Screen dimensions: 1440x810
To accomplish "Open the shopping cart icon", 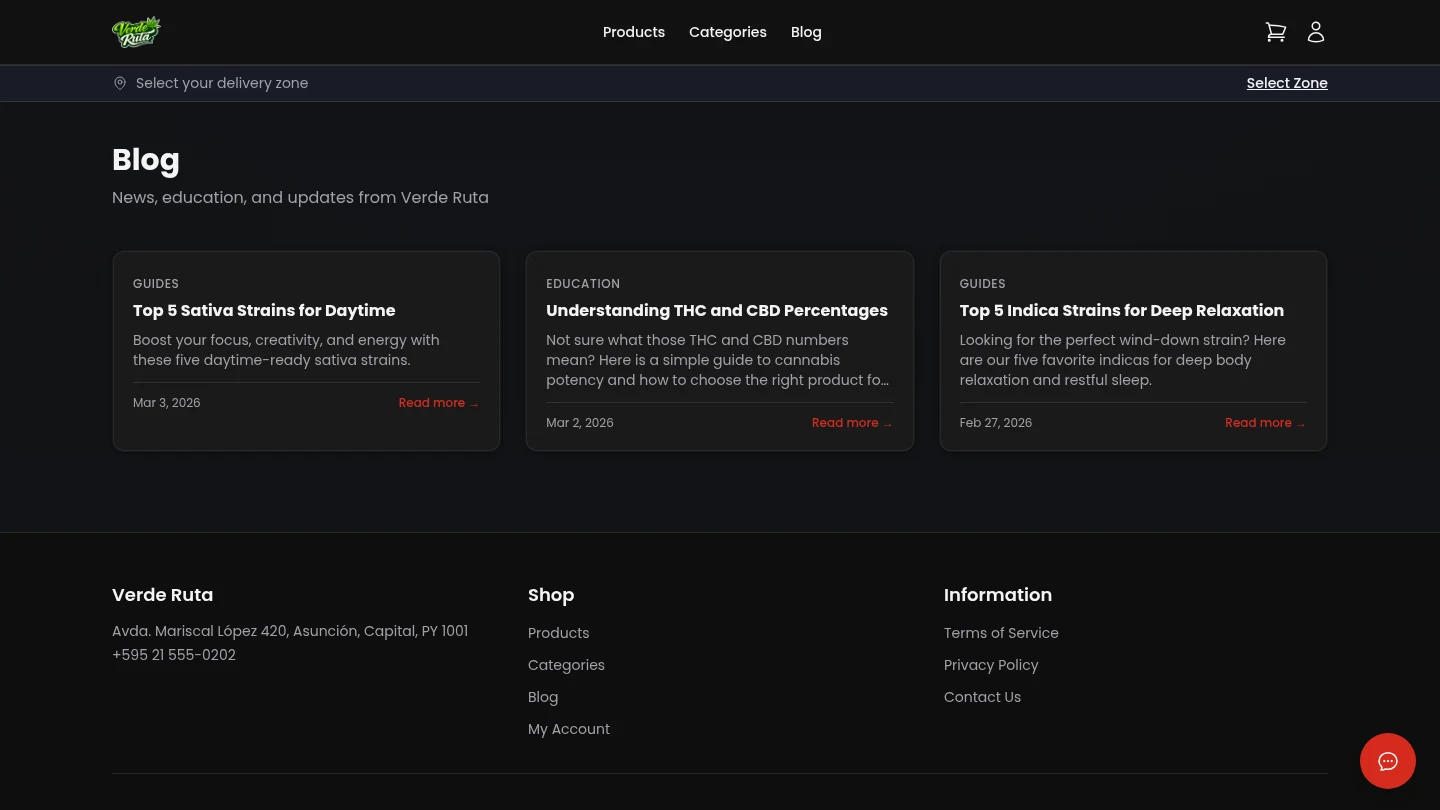I will pyautogui.click(x=1275, y=32).
